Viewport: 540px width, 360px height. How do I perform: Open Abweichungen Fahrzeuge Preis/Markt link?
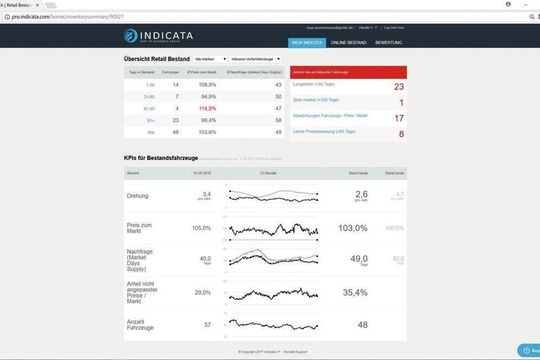[330, 116]
